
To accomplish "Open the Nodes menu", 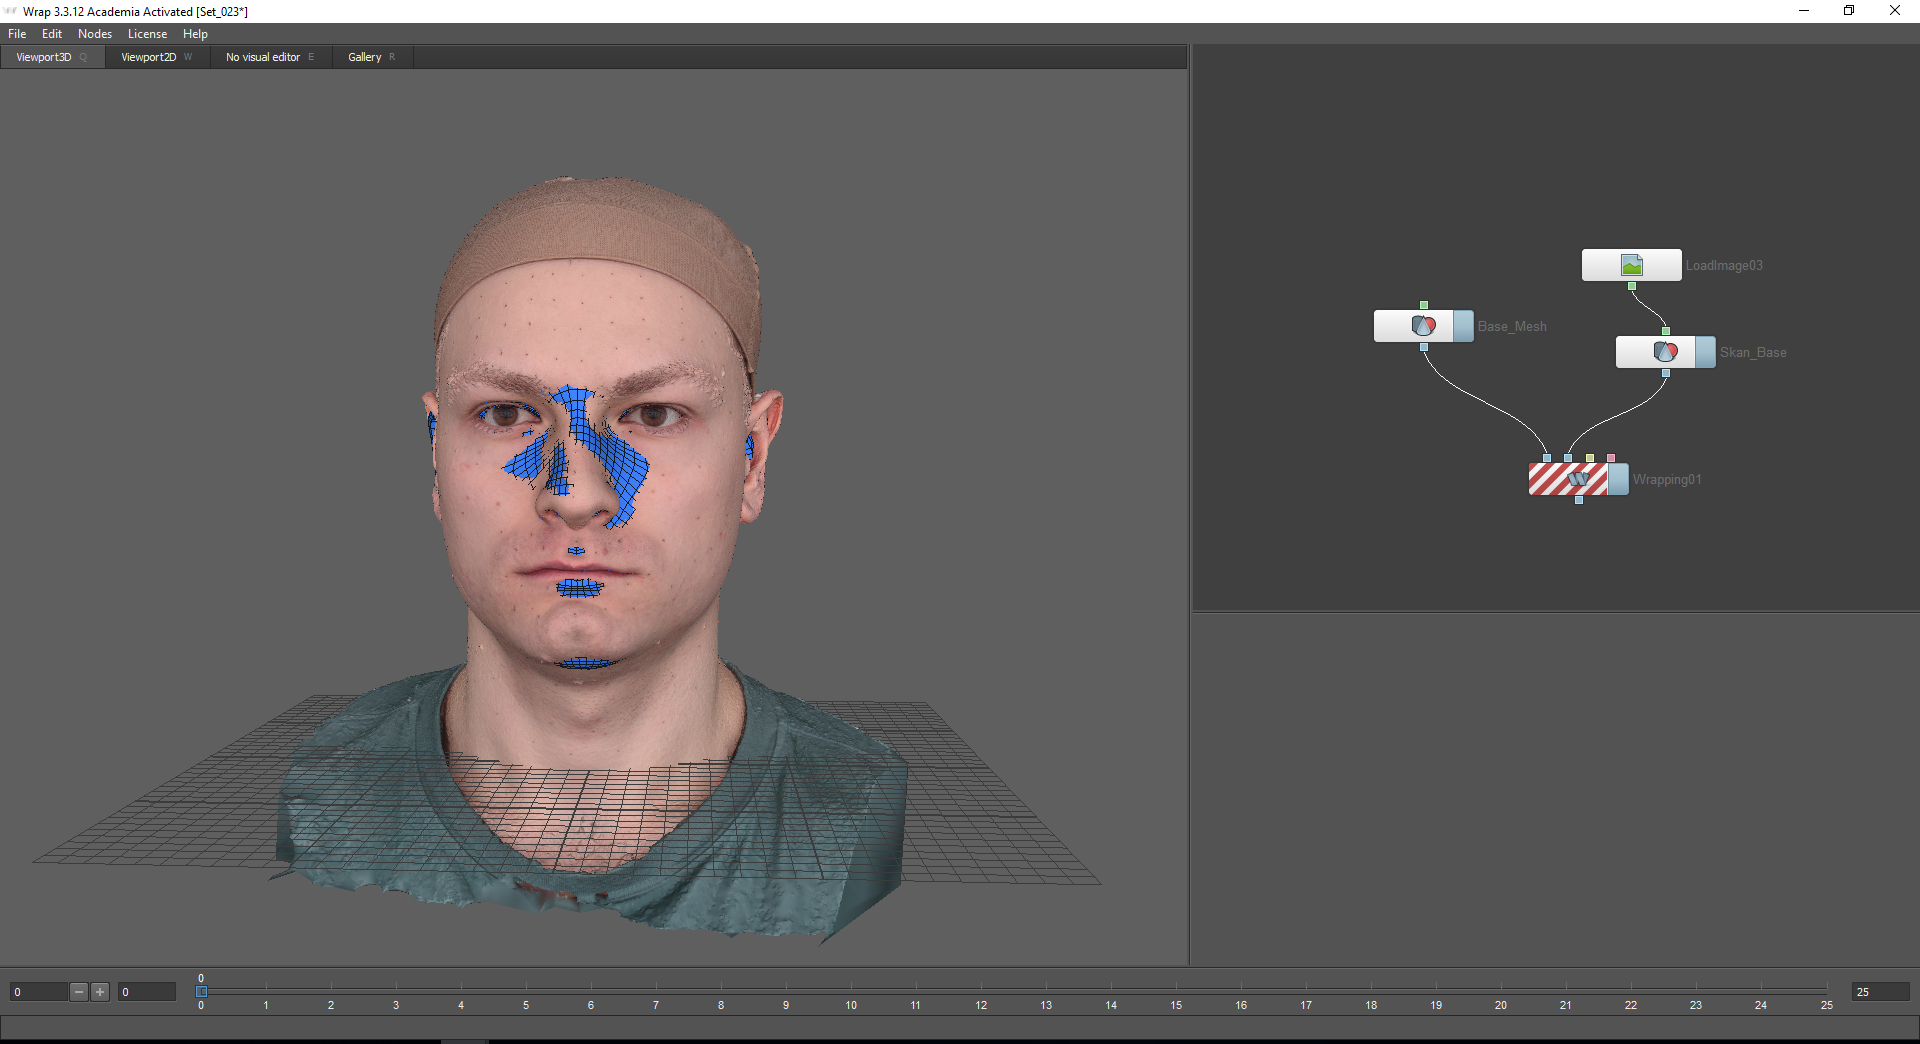I will [x=95, y=34].
